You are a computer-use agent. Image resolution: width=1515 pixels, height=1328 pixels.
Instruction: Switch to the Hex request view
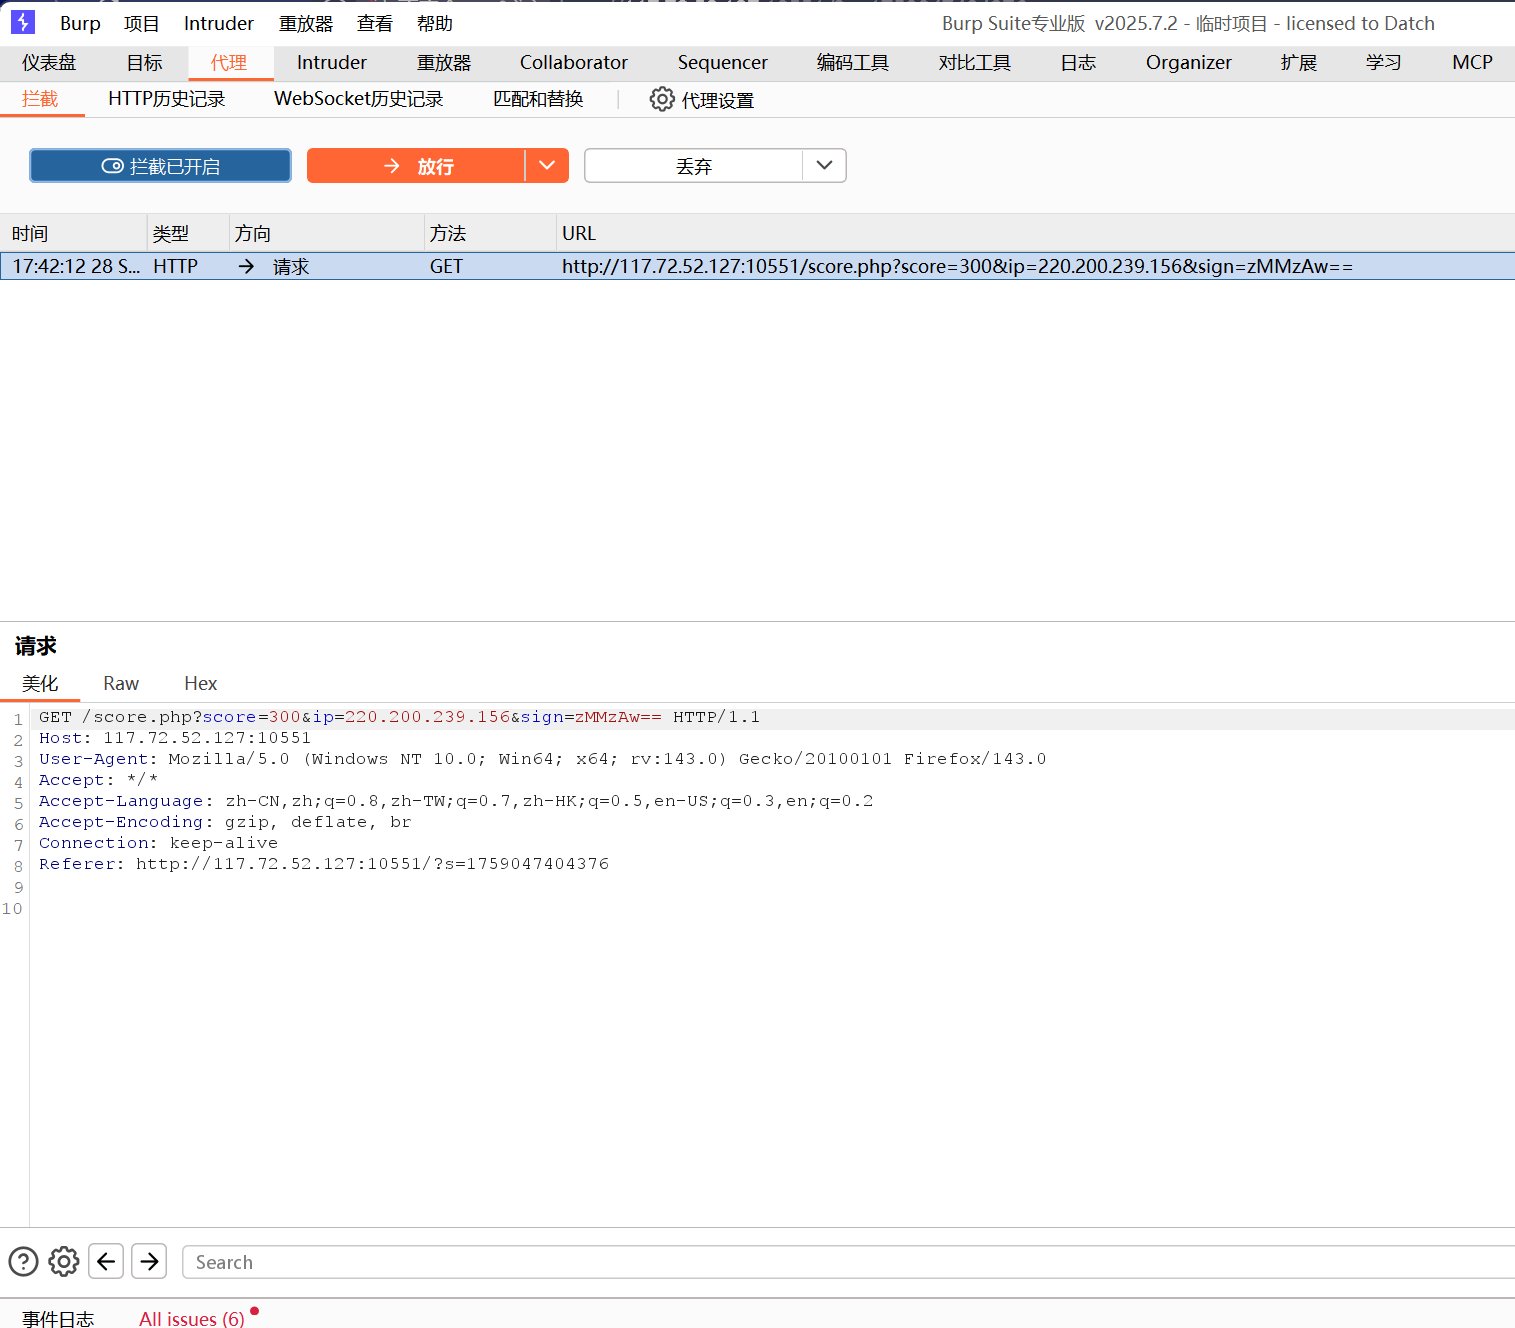click(201, 683)
